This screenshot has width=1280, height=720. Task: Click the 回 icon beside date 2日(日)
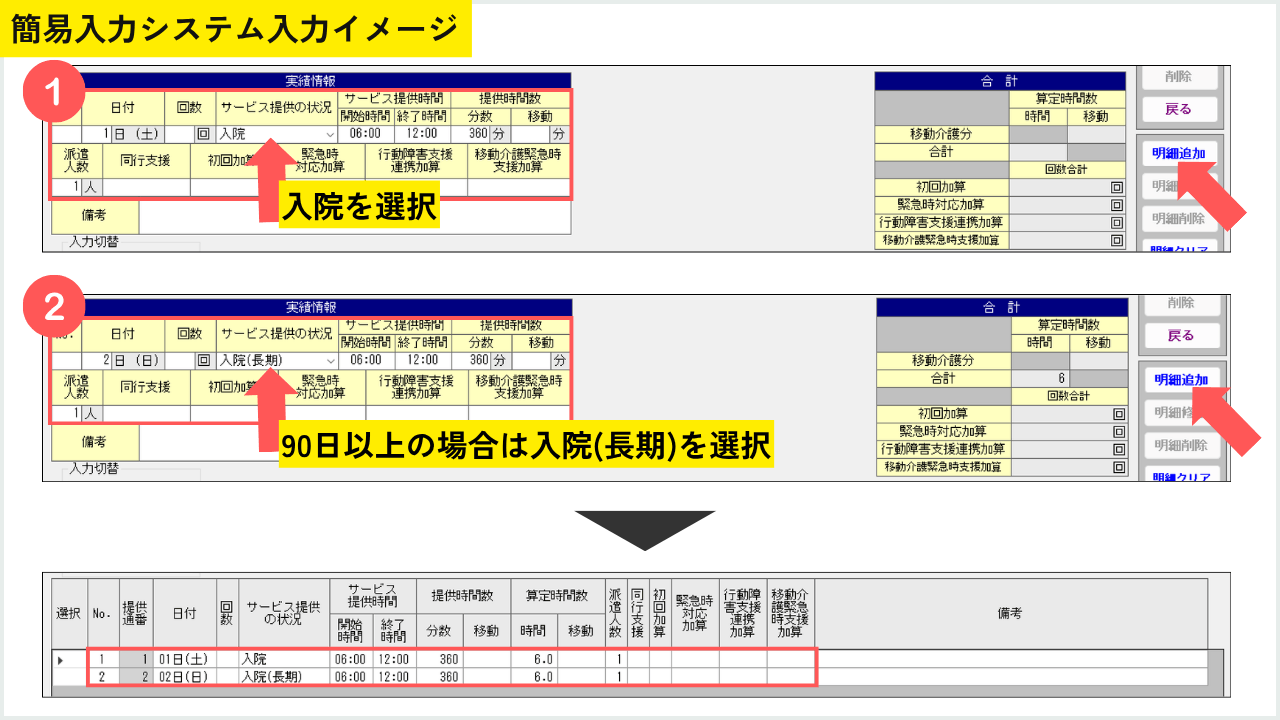coord(203,360)
